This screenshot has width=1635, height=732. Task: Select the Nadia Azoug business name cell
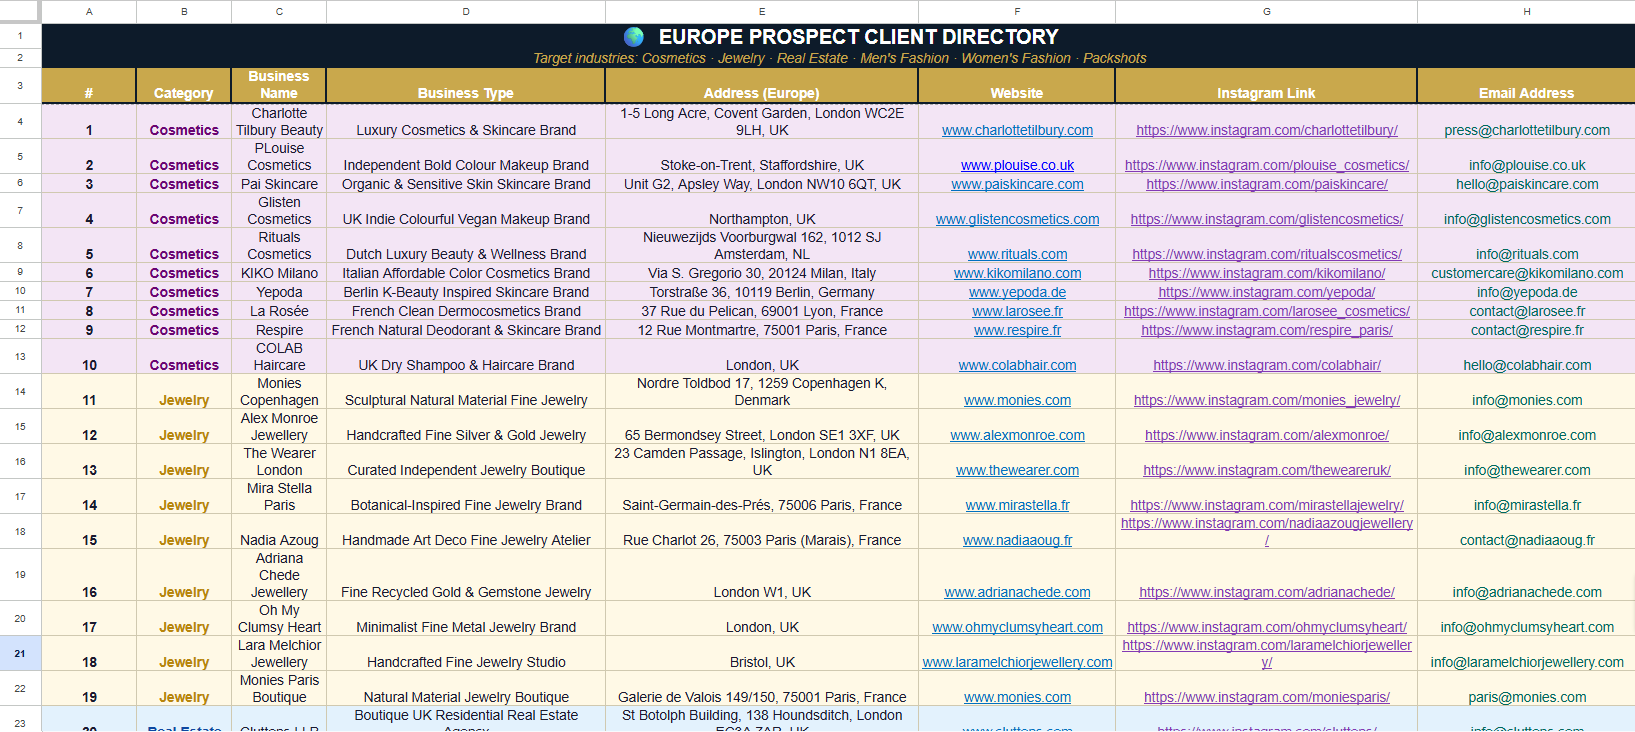tap(279, 531)
